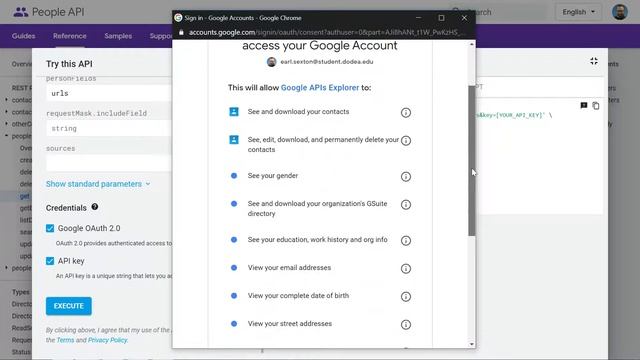The width and height of the screenshot is (640, 360).
Task: Click the EXECUTE button
Action: coord(69,306)
